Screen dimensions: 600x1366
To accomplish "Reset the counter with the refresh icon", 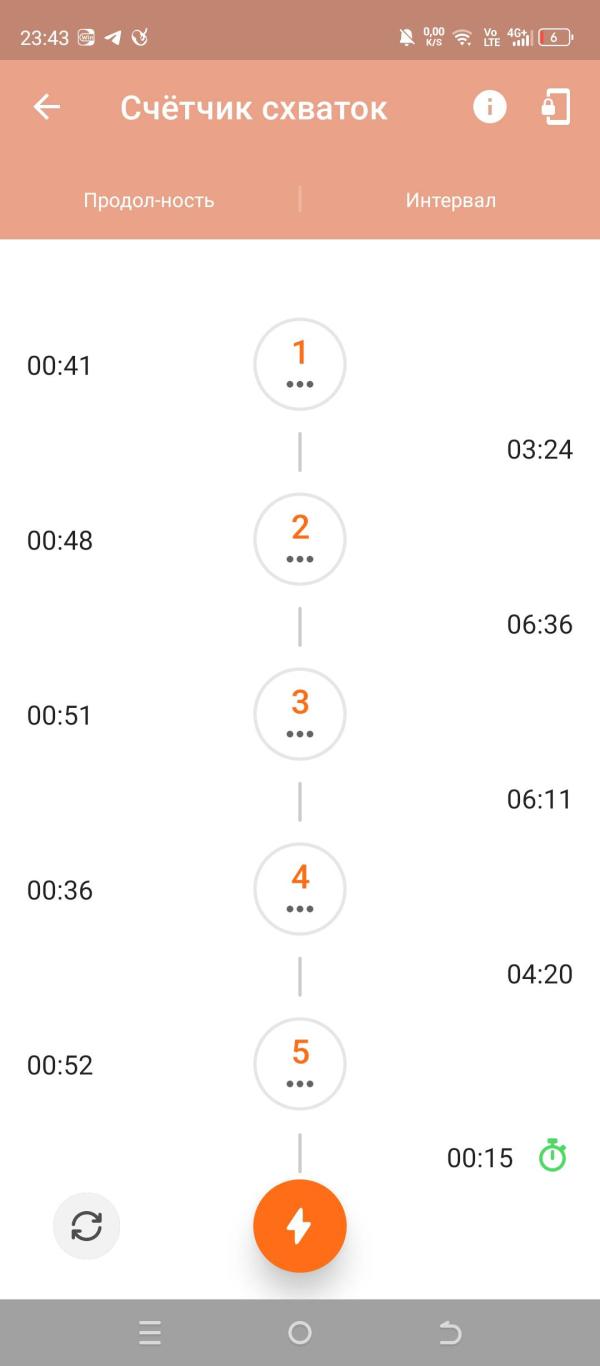I will (87, 1226).
